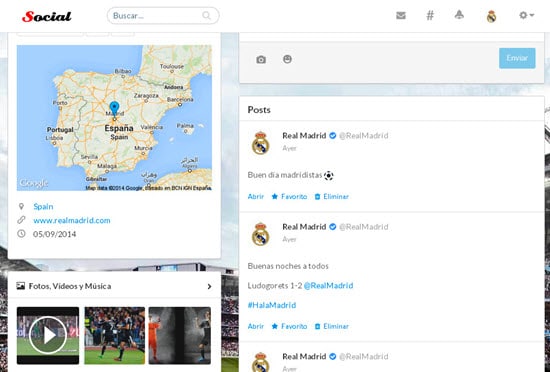Open the notifications bell icon
This screenshot has height=372, width=550.
[x=459, y=15]
